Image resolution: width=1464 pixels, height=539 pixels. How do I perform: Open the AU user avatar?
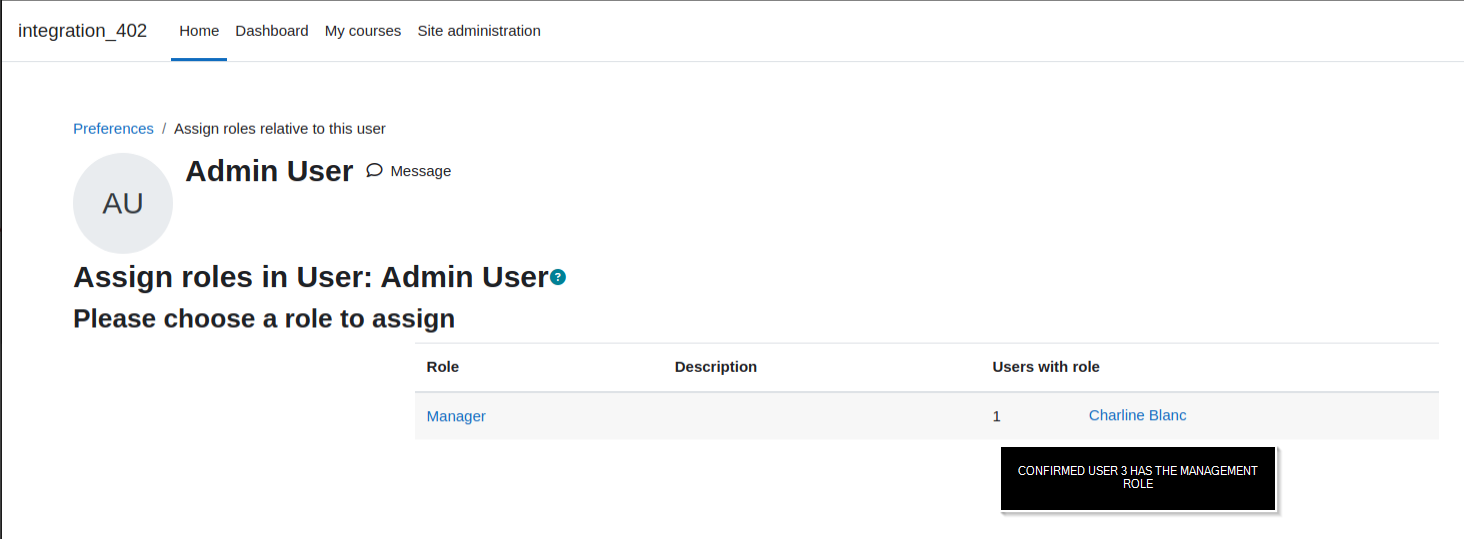(123, 203)
